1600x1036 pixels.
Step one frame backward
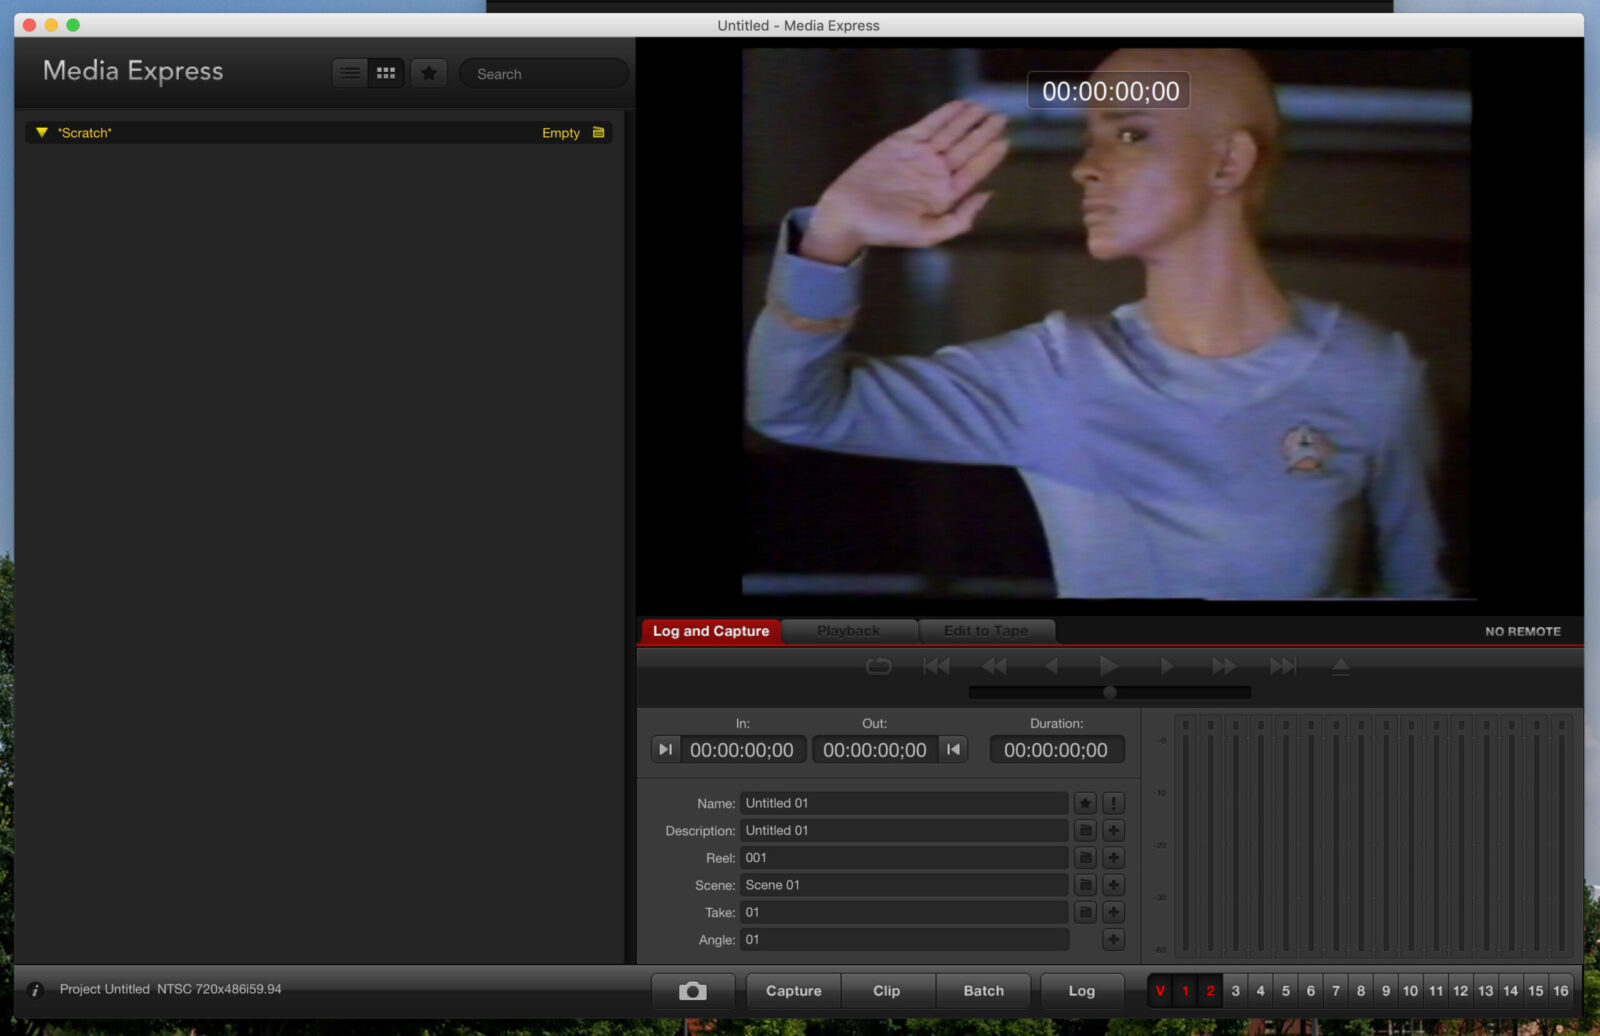click(1051, 666)
